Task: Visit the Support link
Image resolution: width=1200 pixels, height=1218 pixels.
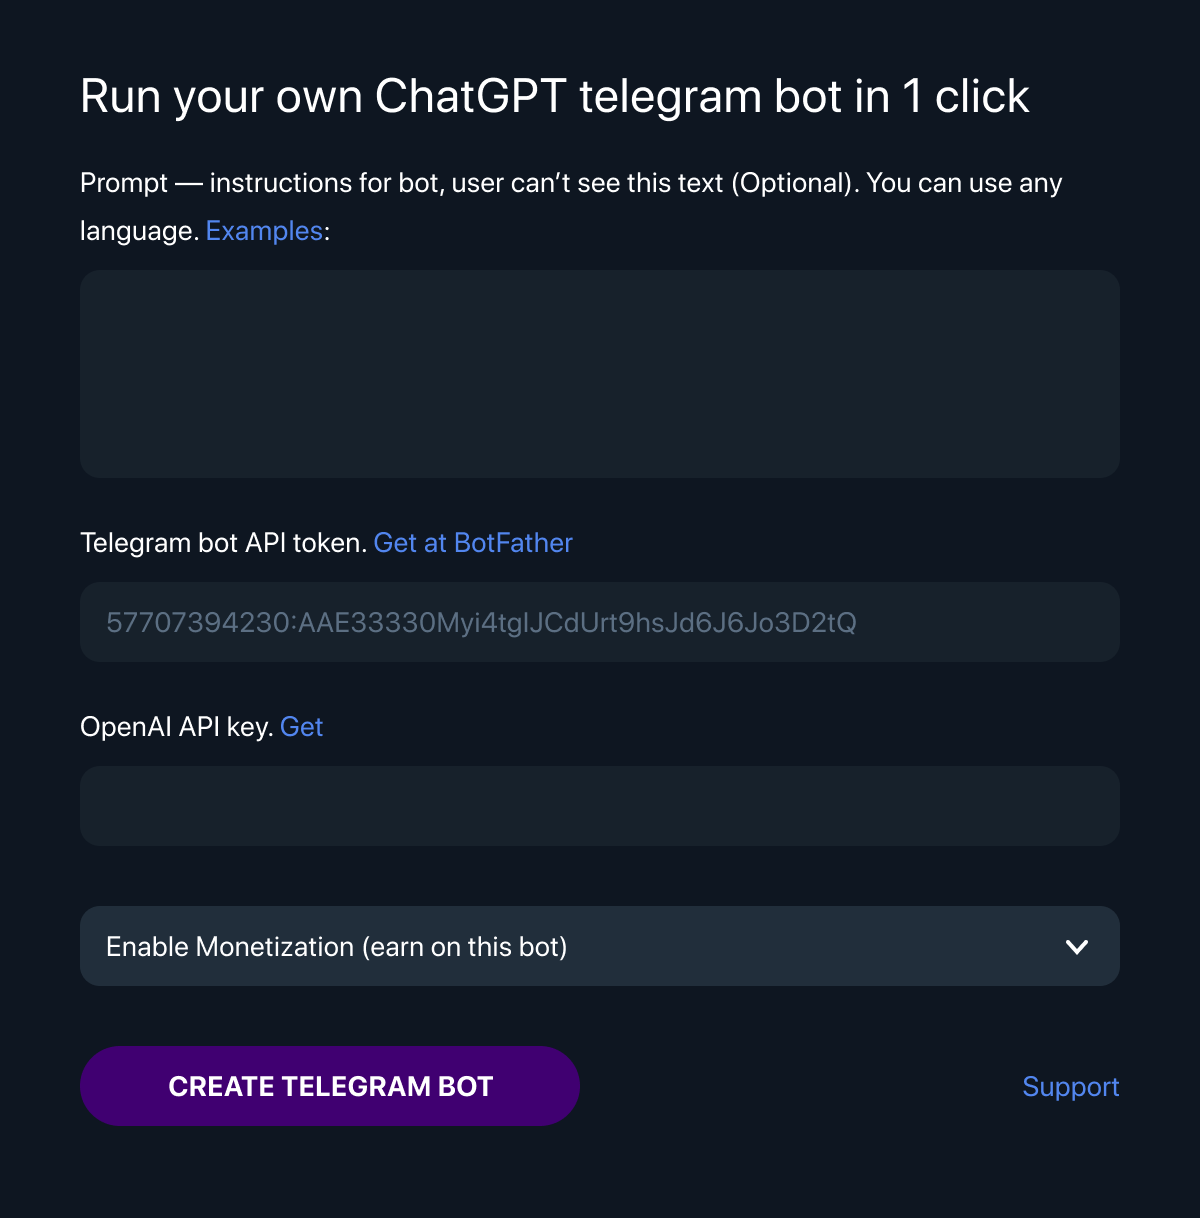Action: tap(1071, 1087)
